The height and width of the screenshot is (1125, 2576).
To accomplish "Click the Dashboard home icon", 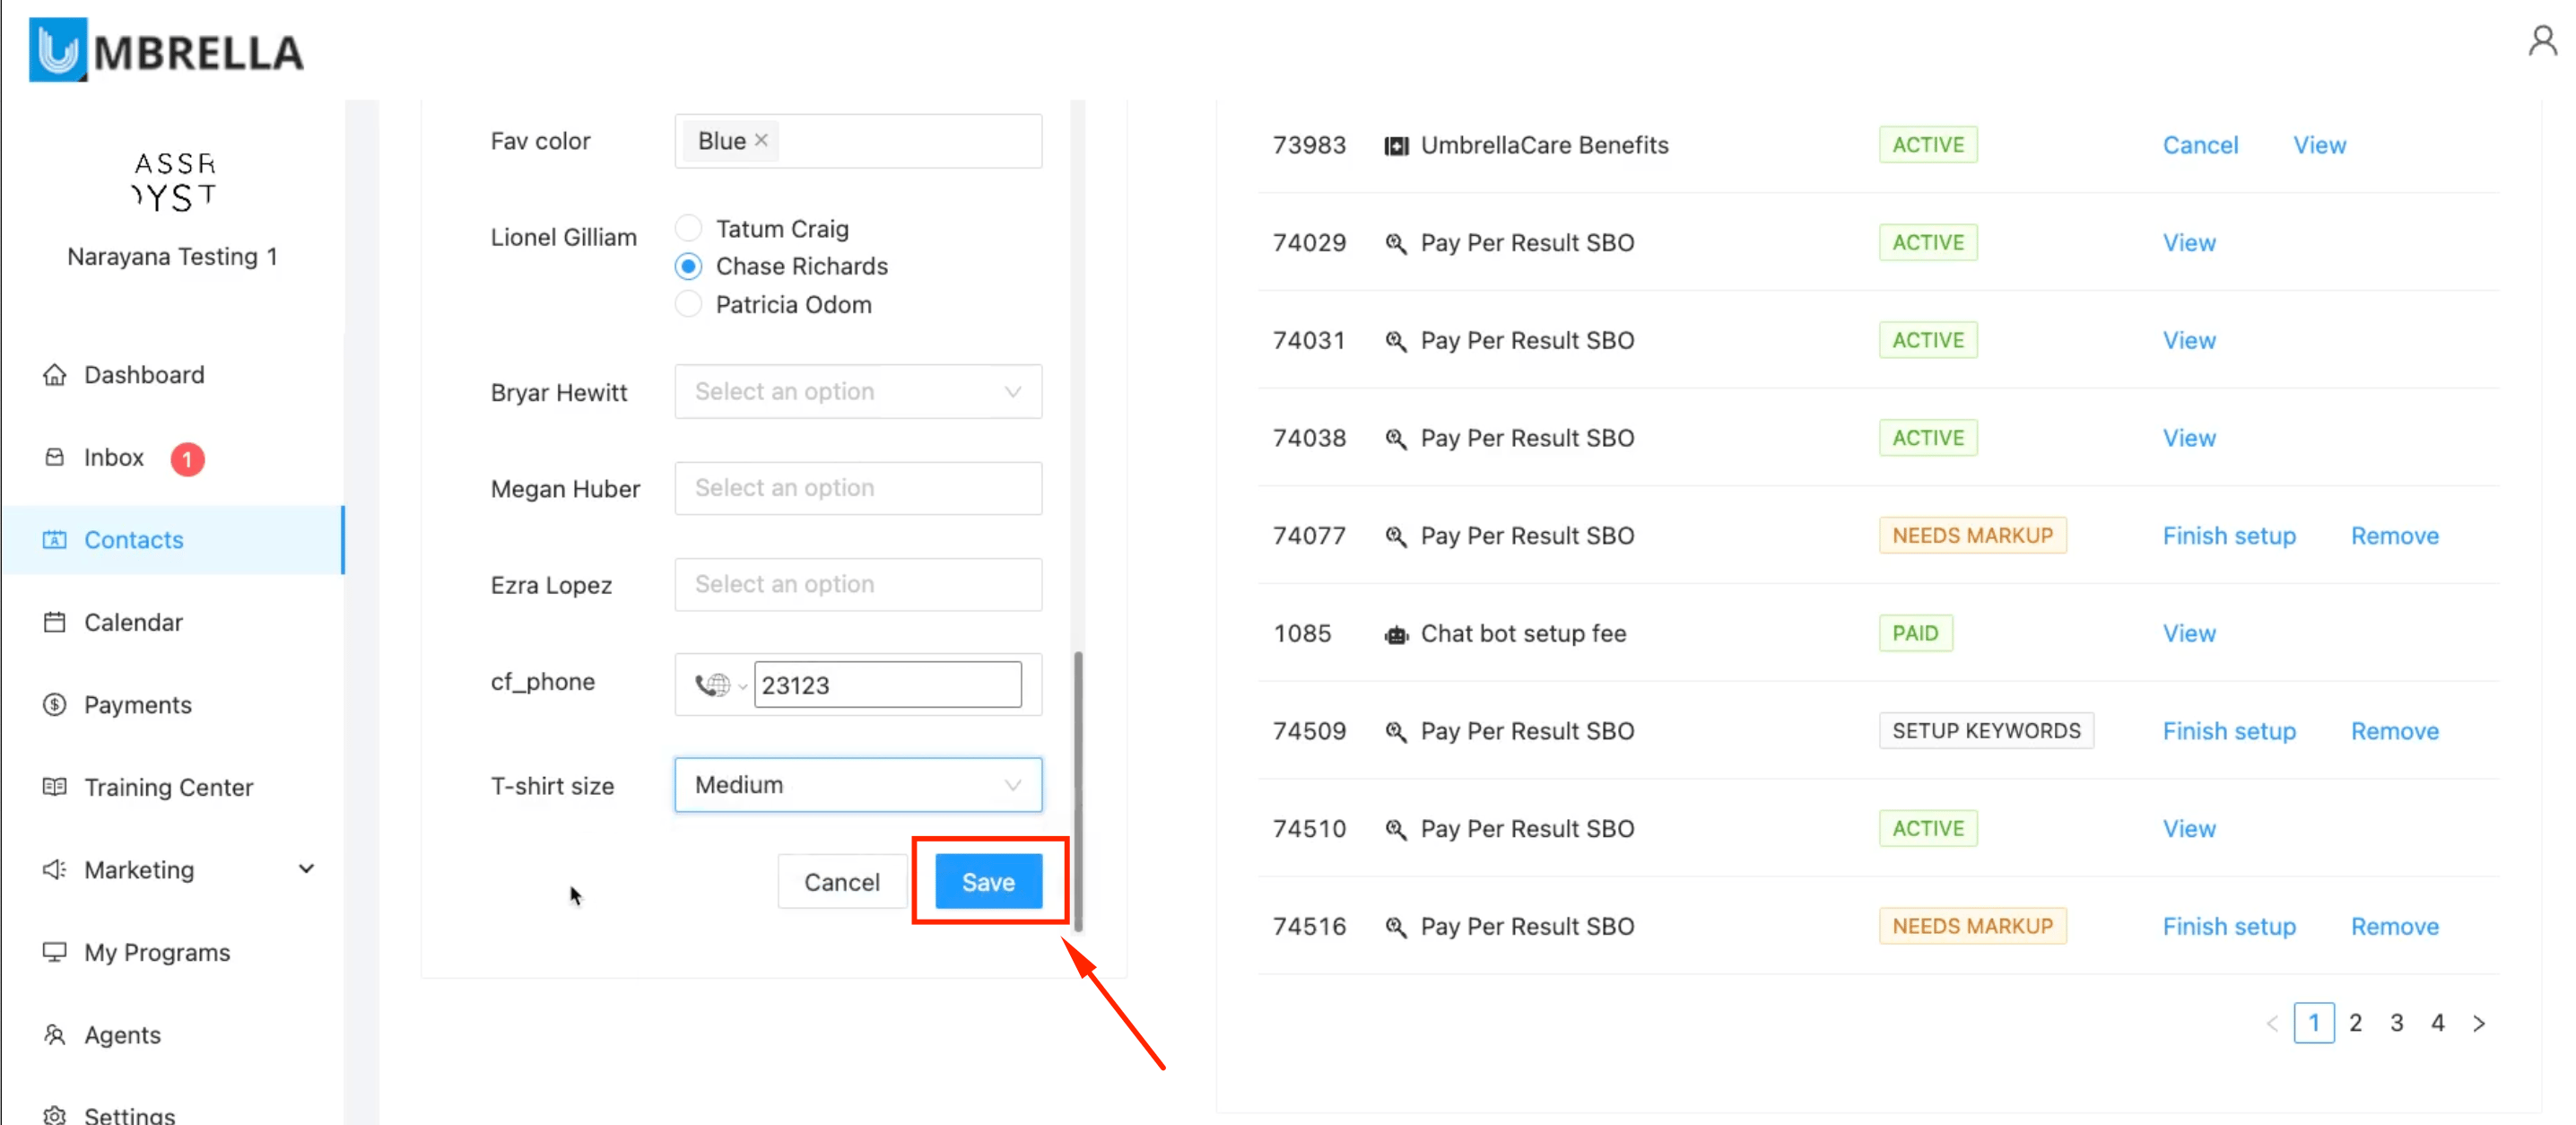I will (55, 375).
